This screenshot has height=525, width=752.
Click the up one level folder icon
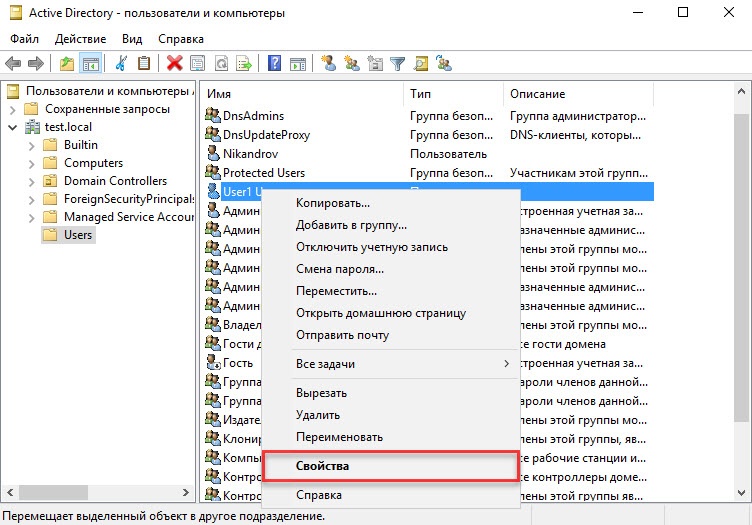(x=67, y=63)
